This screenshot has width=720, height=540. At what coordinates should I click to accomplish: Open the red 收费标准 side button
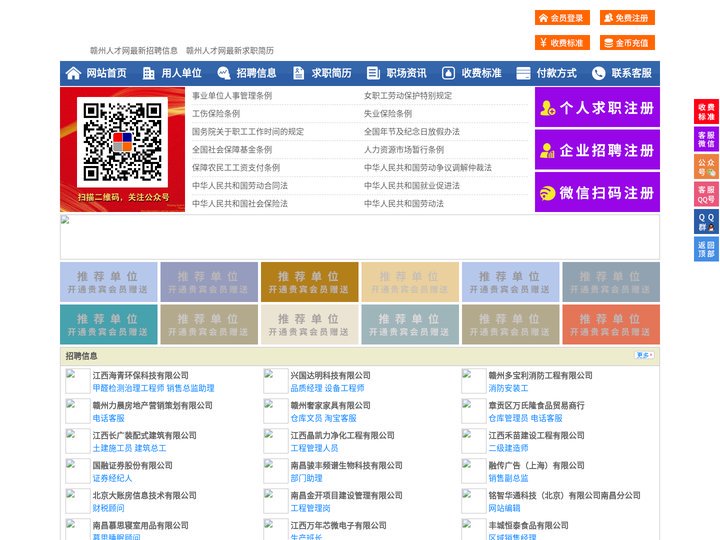pyautogui.click(x=706, y=112)
